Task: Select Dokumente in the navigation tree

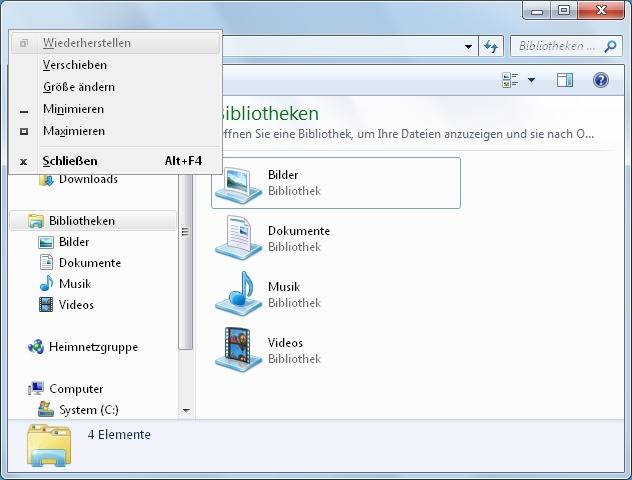Action: tap(90, 263)
